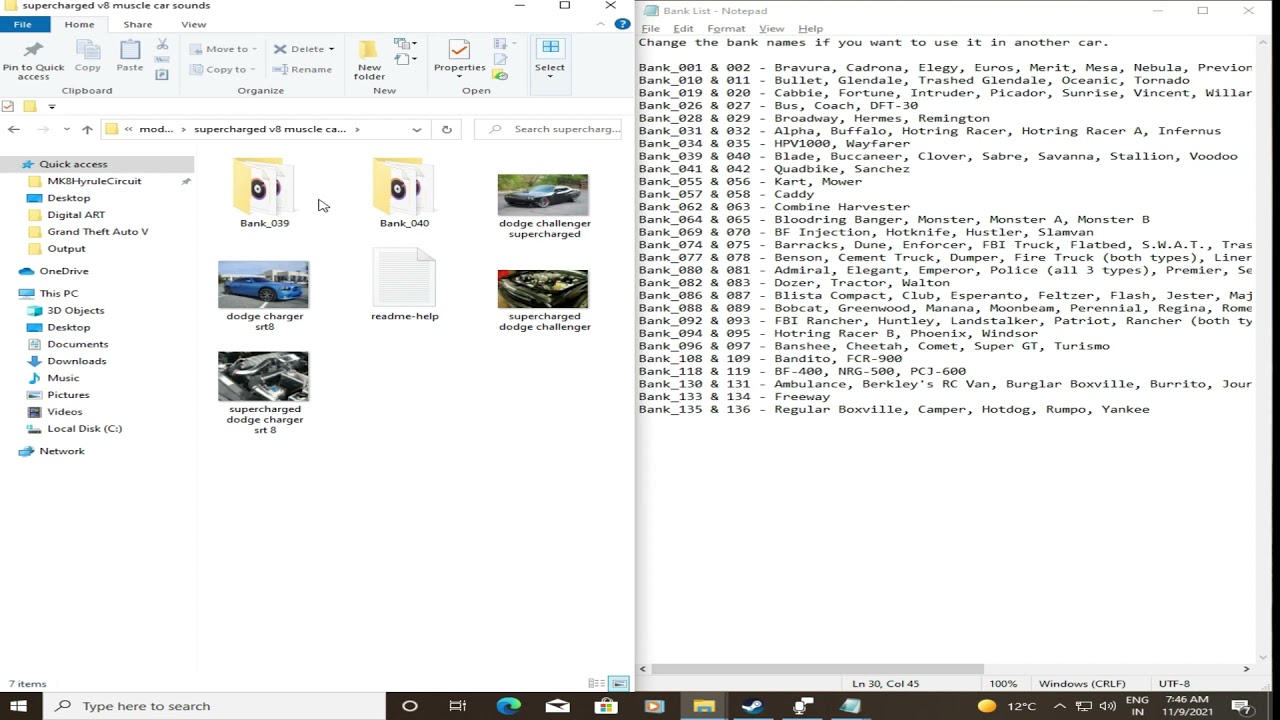
Task: Open the Edit menu in Notepad
Action: [683, 28]
